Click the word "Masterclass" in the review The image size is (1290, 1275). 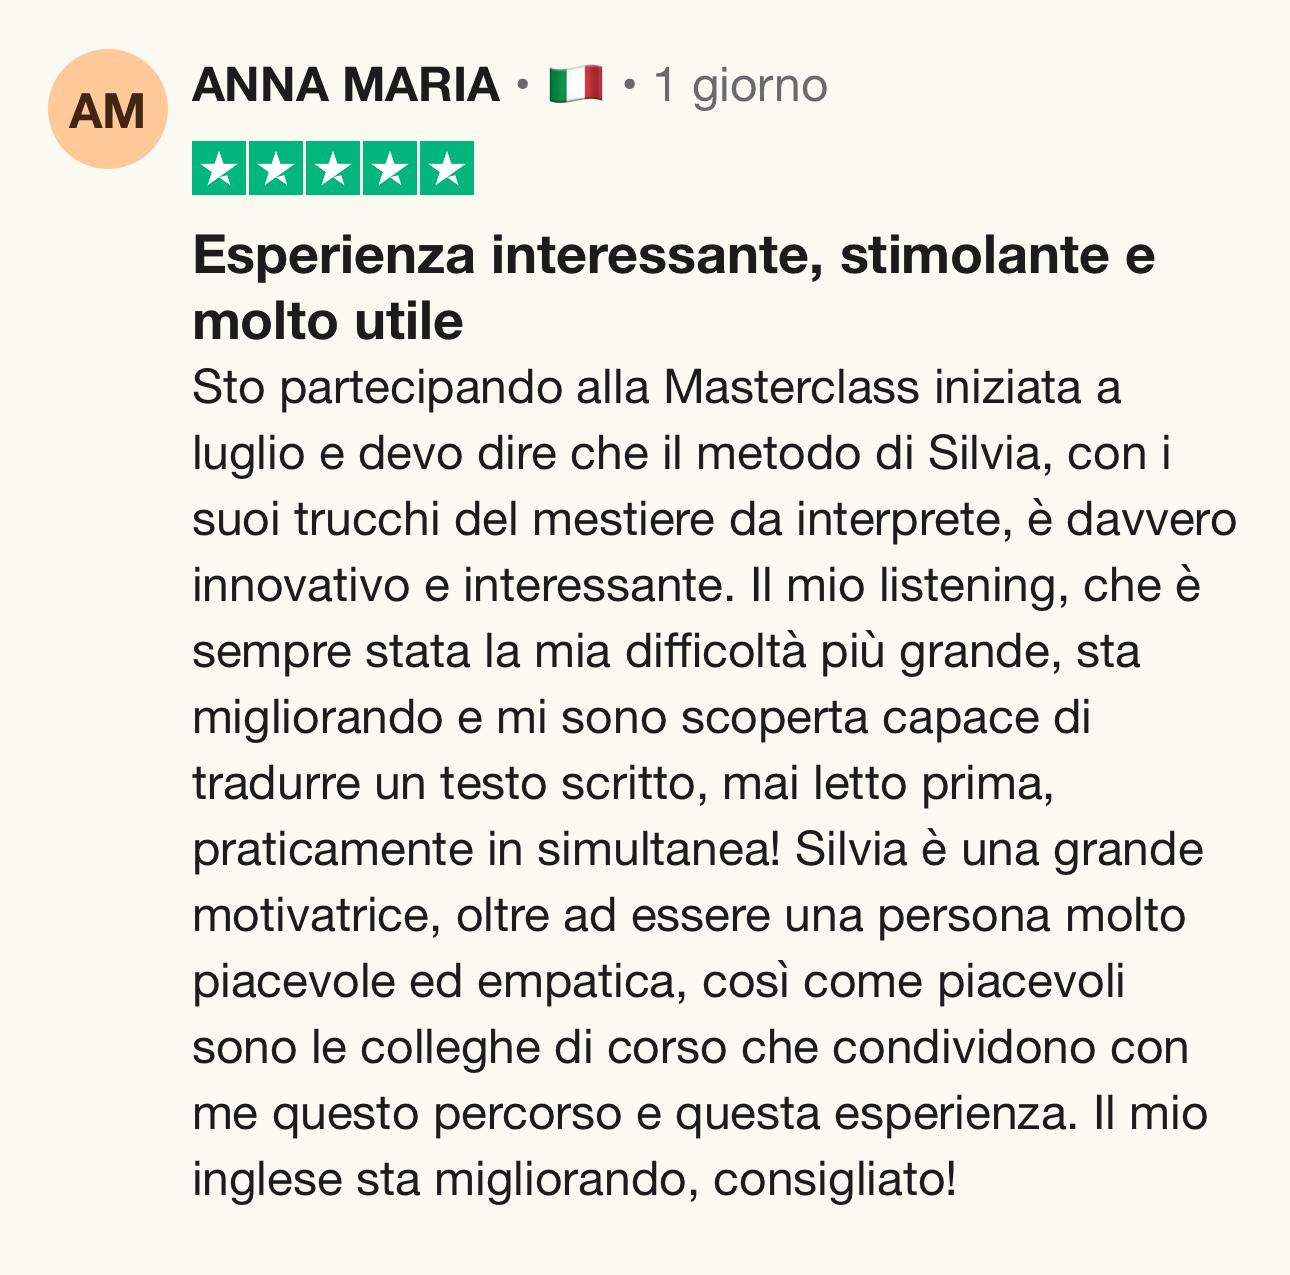pyautogui.click(x=791, y=388)
